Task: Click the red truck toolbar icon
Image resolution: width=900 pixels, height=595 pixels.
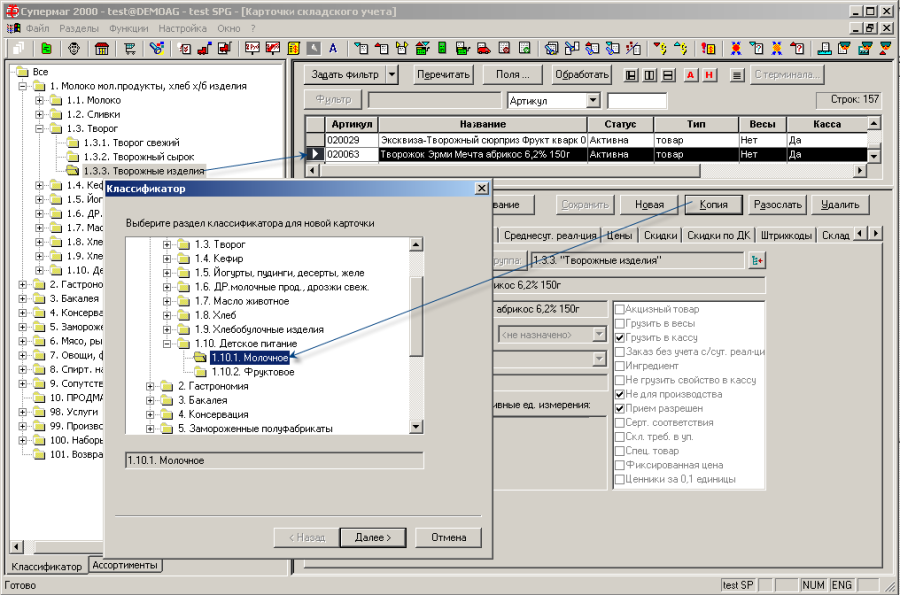Action: pyautogui.click(x=483, y=49)
